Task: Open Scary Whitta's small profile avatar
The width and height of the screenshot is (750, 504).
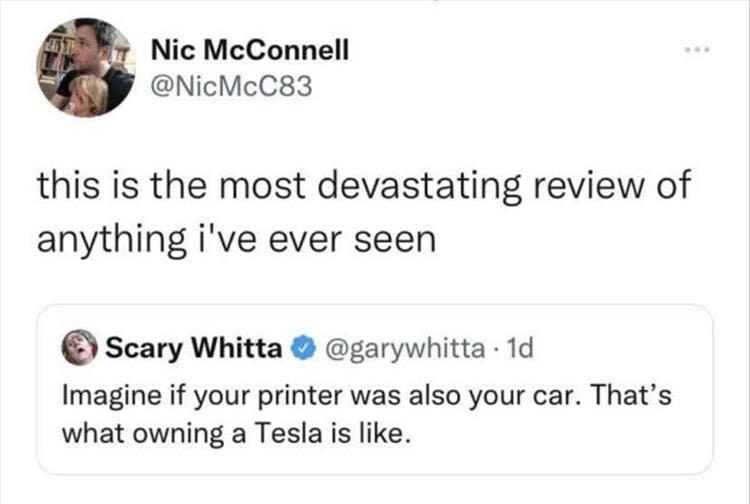Action: click(x=79, y=350)
